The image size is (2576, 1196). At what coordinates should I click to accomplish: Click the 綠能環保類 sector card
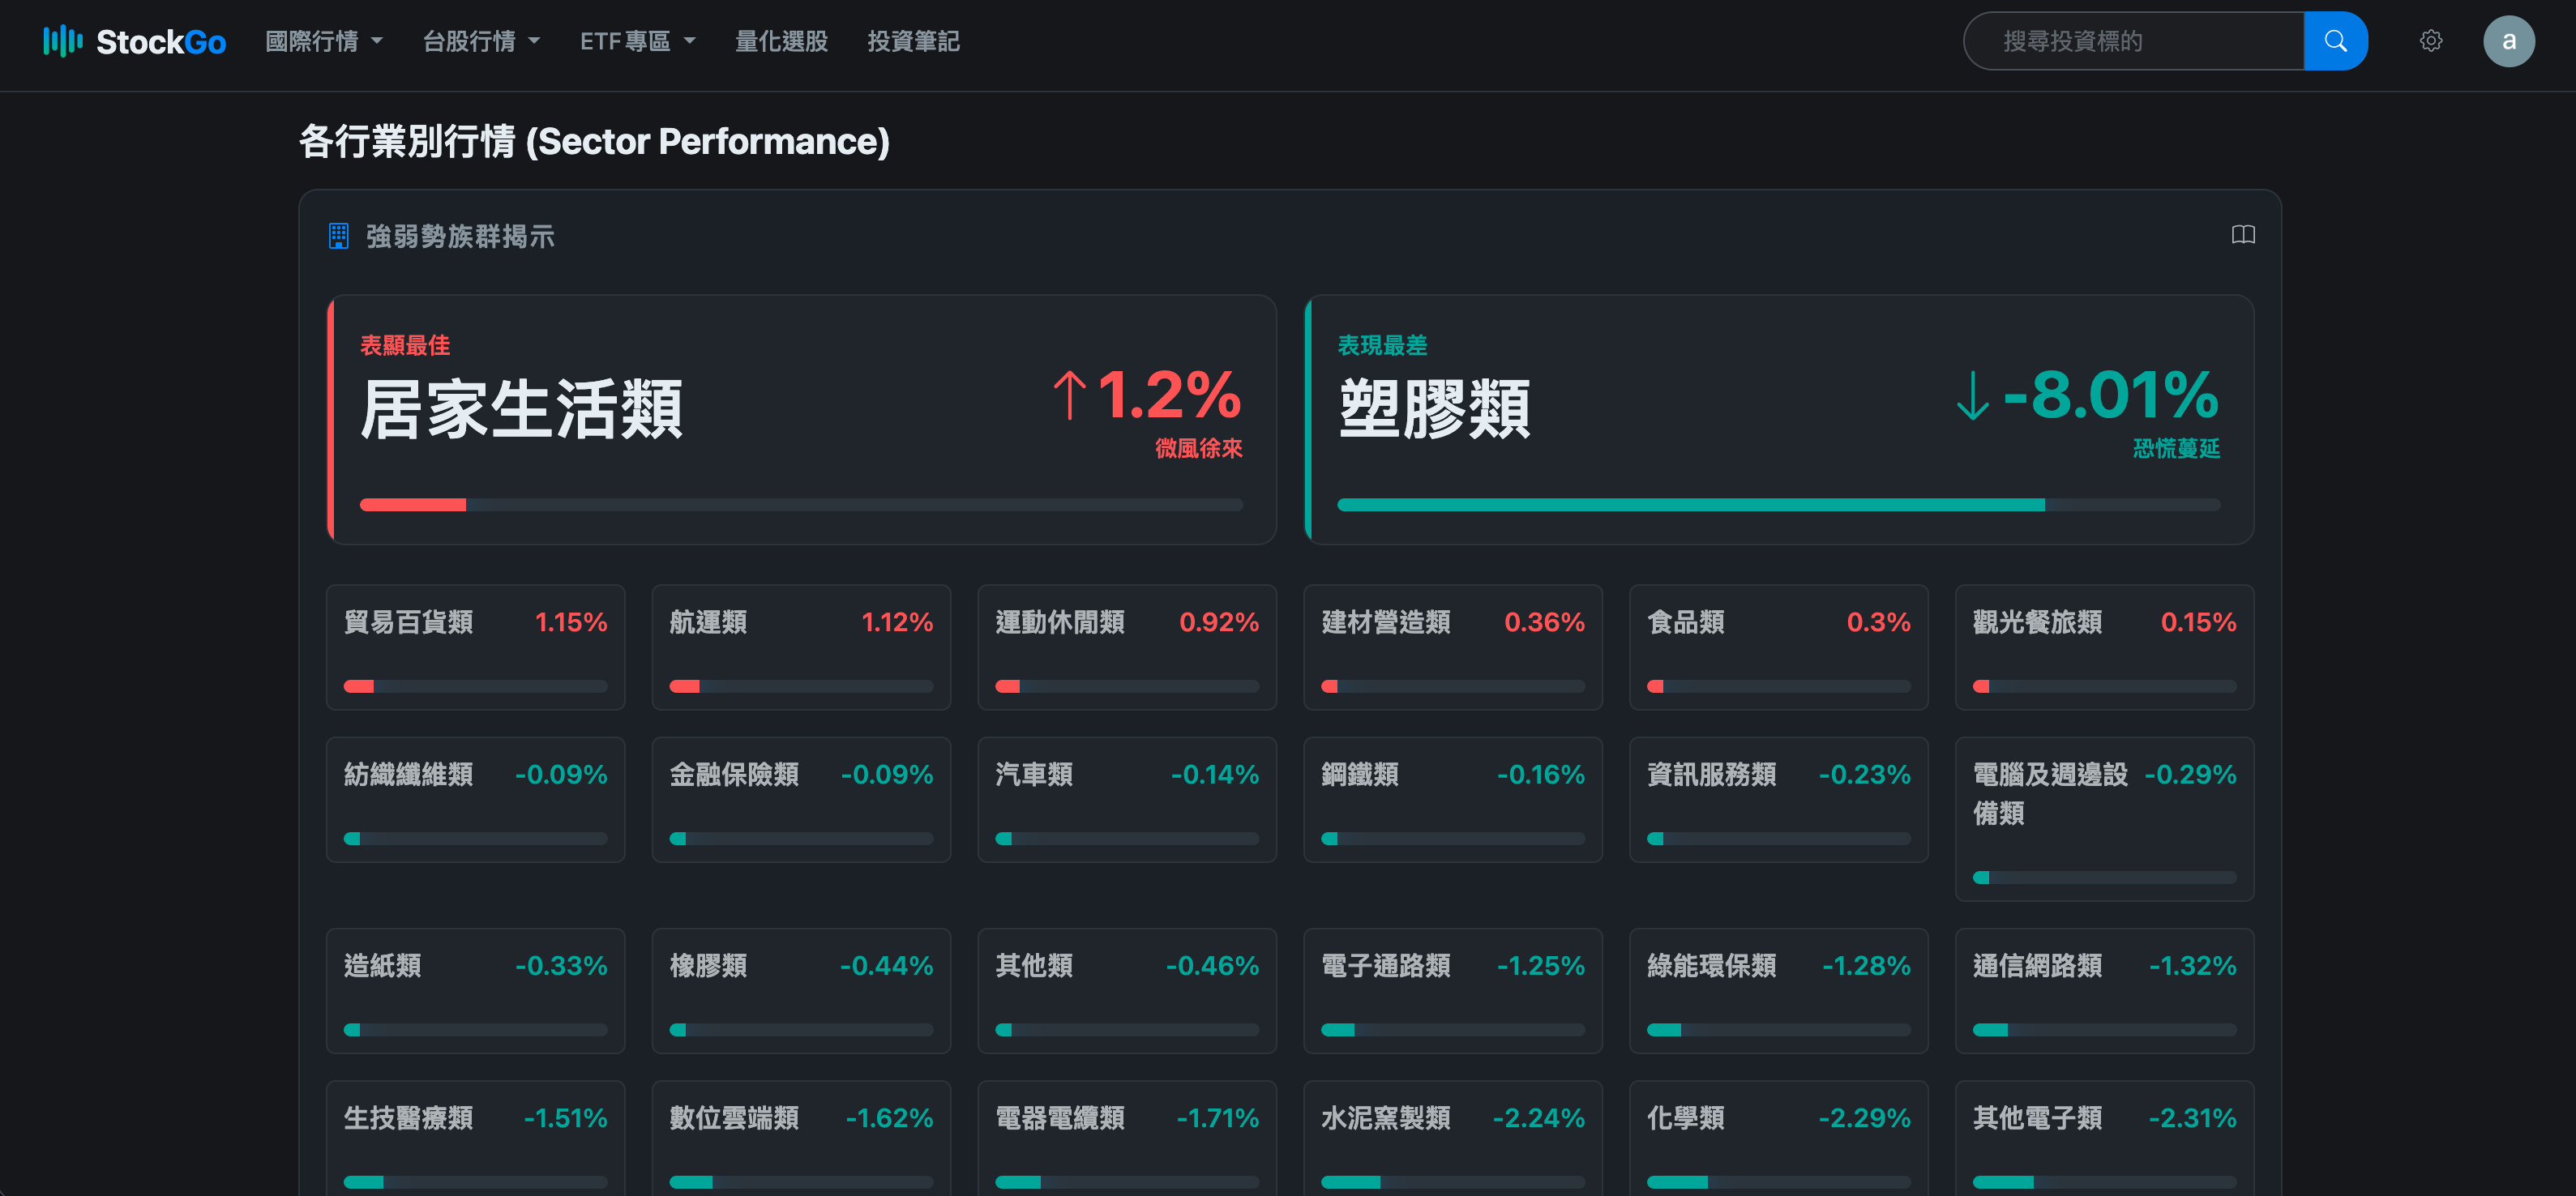click(x=1779, y=990)
